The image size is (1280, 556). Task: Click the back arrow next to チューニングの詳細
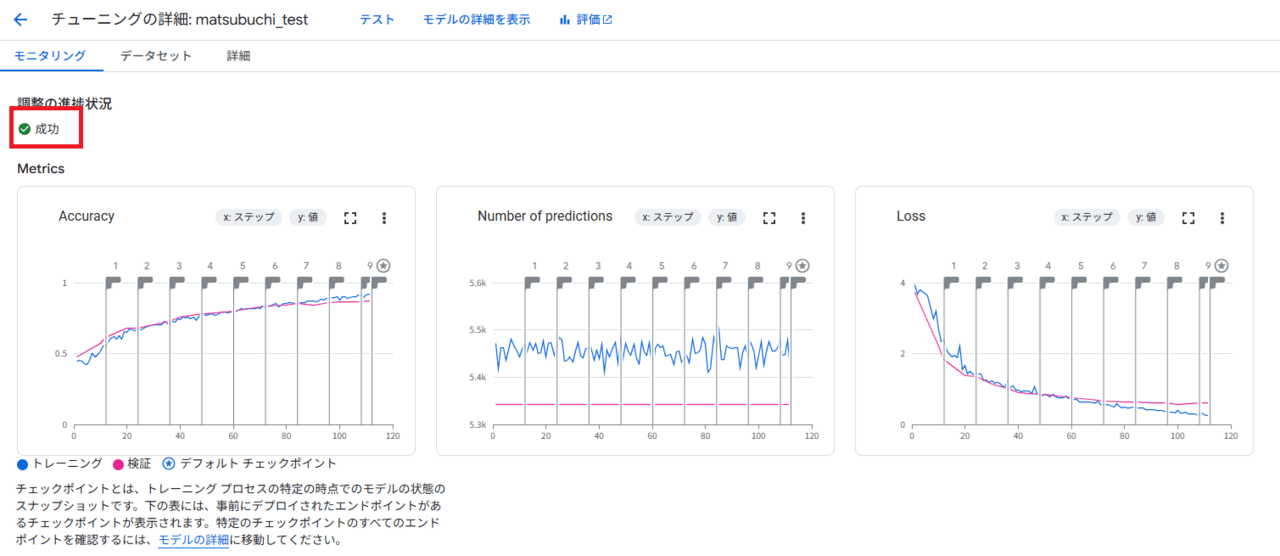point(20,20)
